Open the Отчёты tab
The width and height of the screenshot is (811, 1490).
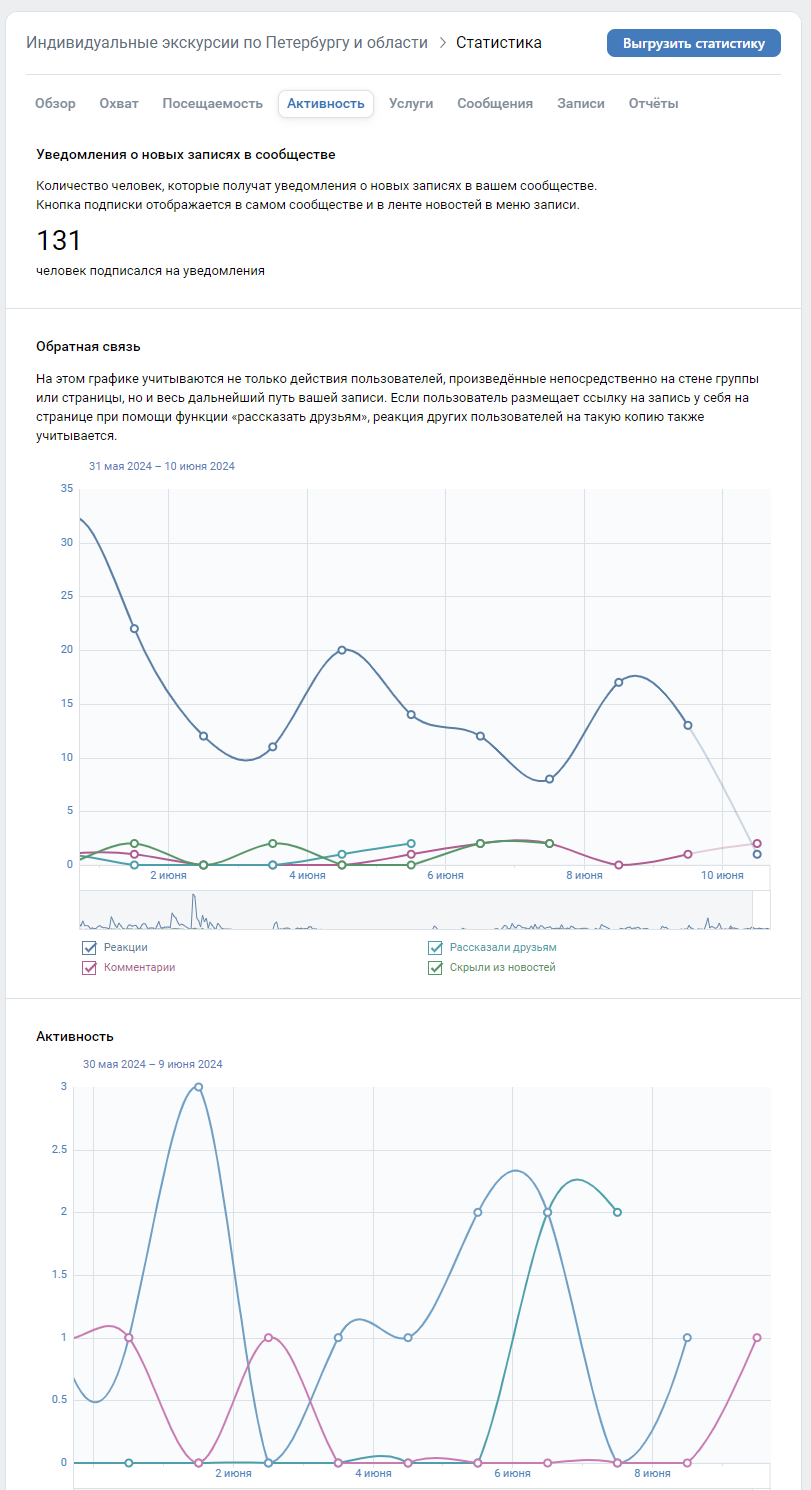tap(654, 104)
